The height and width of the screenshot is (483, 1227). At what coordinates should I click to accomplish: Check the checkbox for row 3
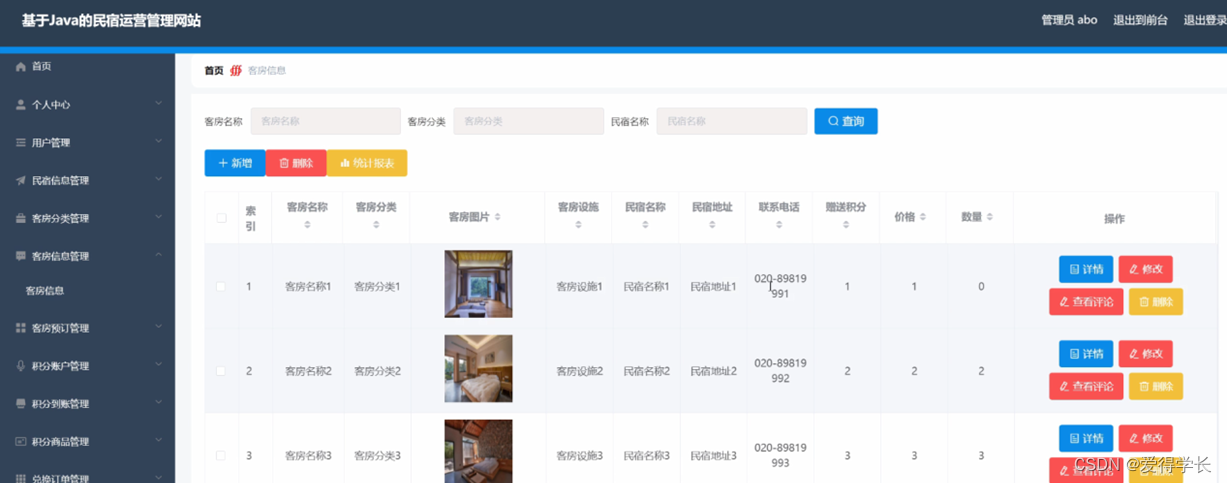(221, 456)
